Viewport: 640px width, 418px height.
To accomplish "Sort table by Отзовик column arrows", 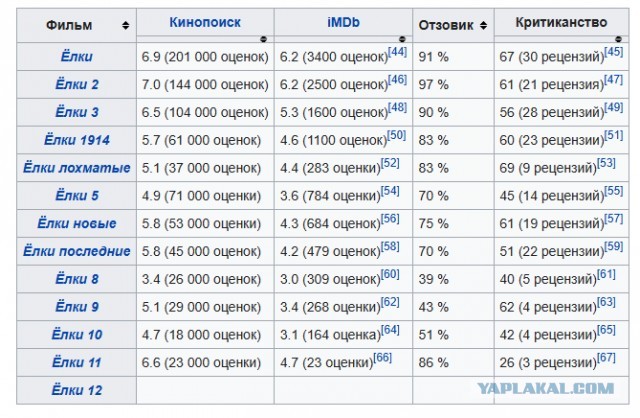I will (480, 24).
